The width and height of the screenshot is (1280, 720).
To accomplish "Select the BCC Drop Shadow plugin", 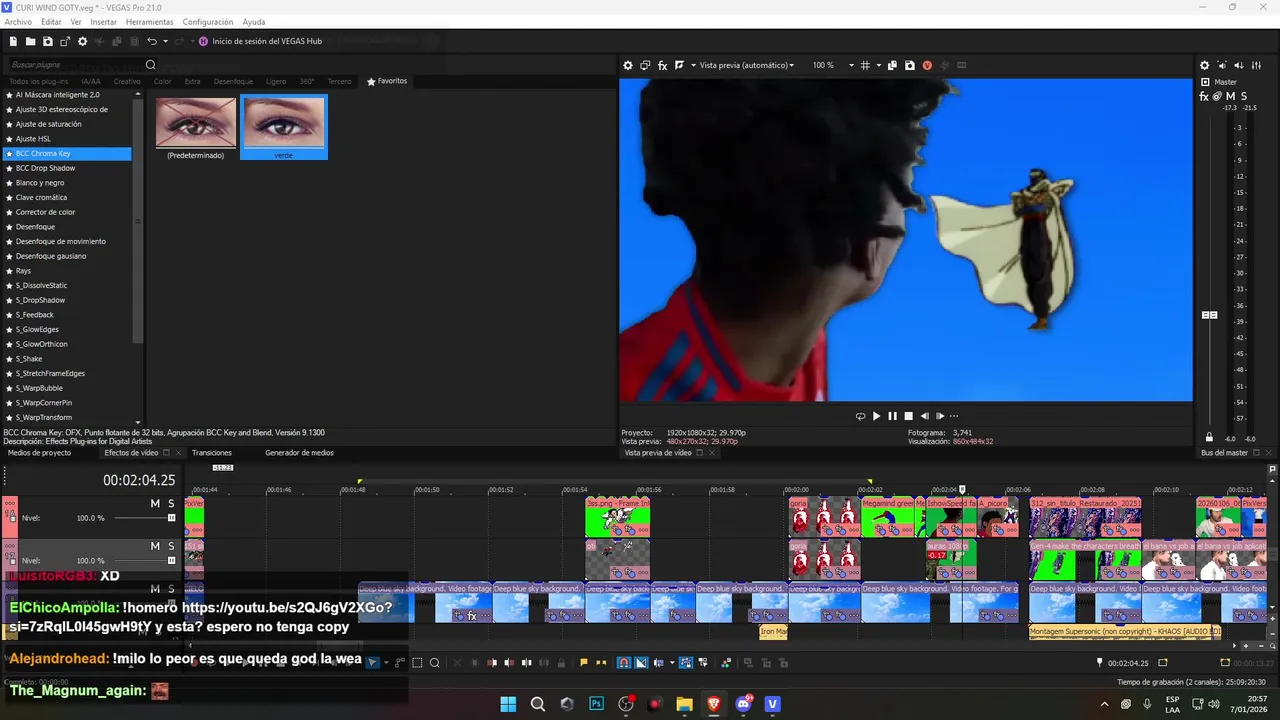I will pos(67,168).
